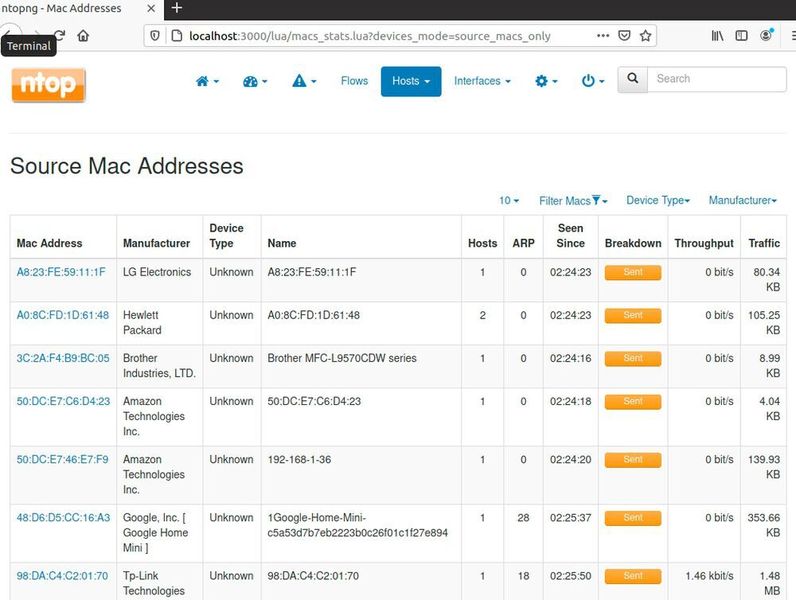Click Sent breakdown bar for Brother Industries row
Screen dimensions: 796x600
pos(633,359)
